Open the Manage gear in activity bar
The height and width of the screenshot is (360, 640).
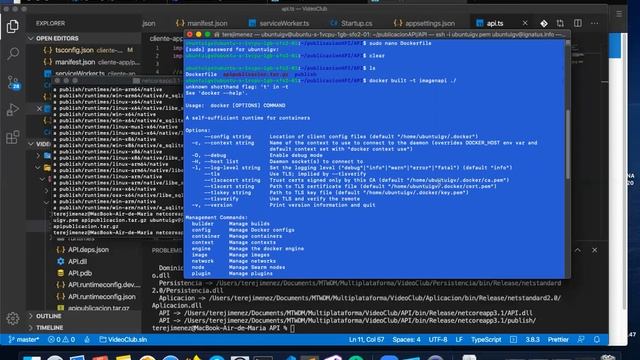pyautogui.click(x=13, y=318)
